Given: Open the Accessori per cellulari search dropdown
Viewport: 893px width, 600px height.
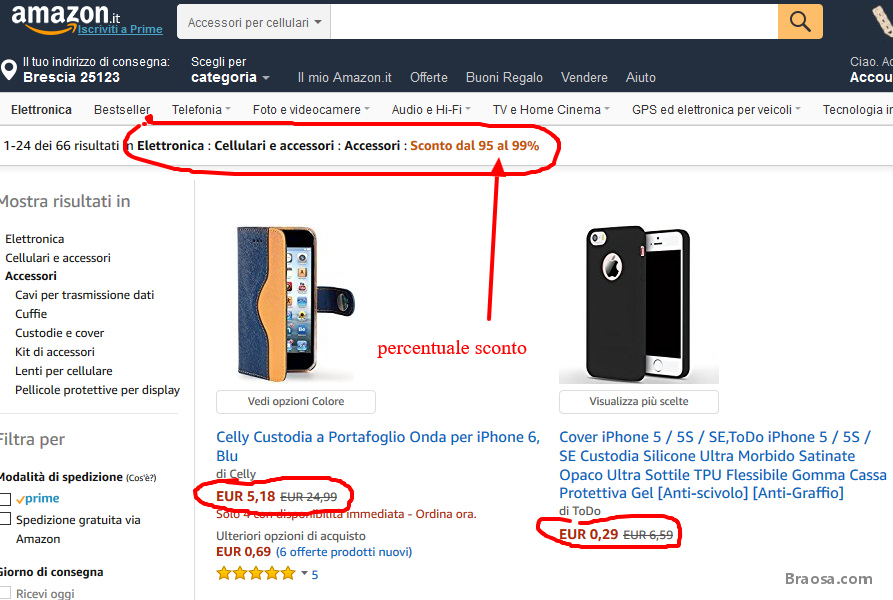Looking at the screenshot, I should [255, 22].
